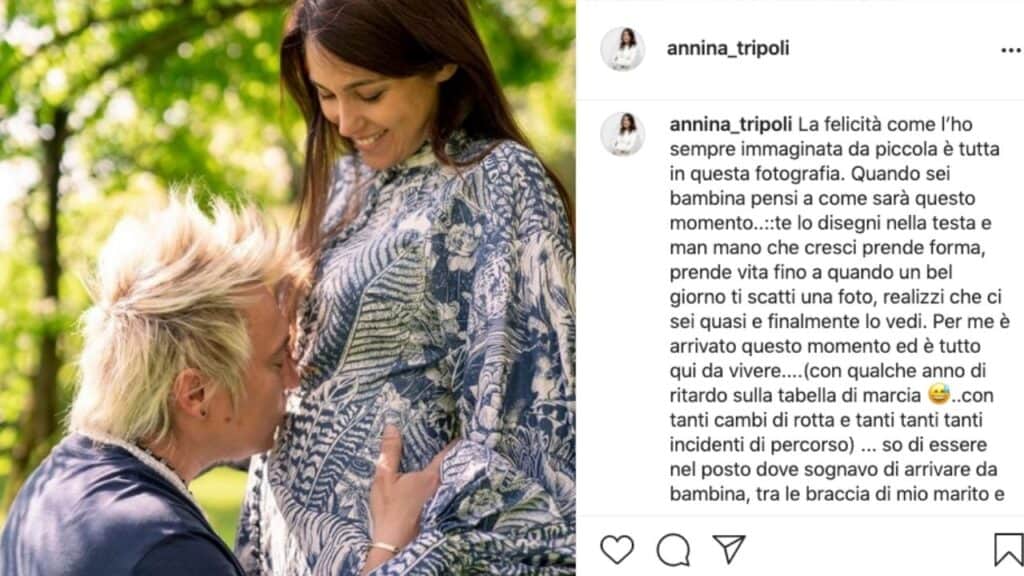Open the pregnancy photo of the couple
Screen dimensions: 1024x576
point(287,288)
